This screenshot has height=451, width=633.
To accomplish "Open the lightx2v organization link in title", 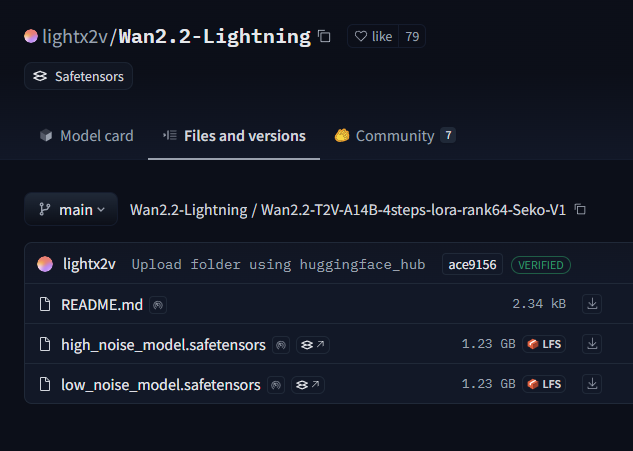I will pyautogui.click(x=75, y=36).
